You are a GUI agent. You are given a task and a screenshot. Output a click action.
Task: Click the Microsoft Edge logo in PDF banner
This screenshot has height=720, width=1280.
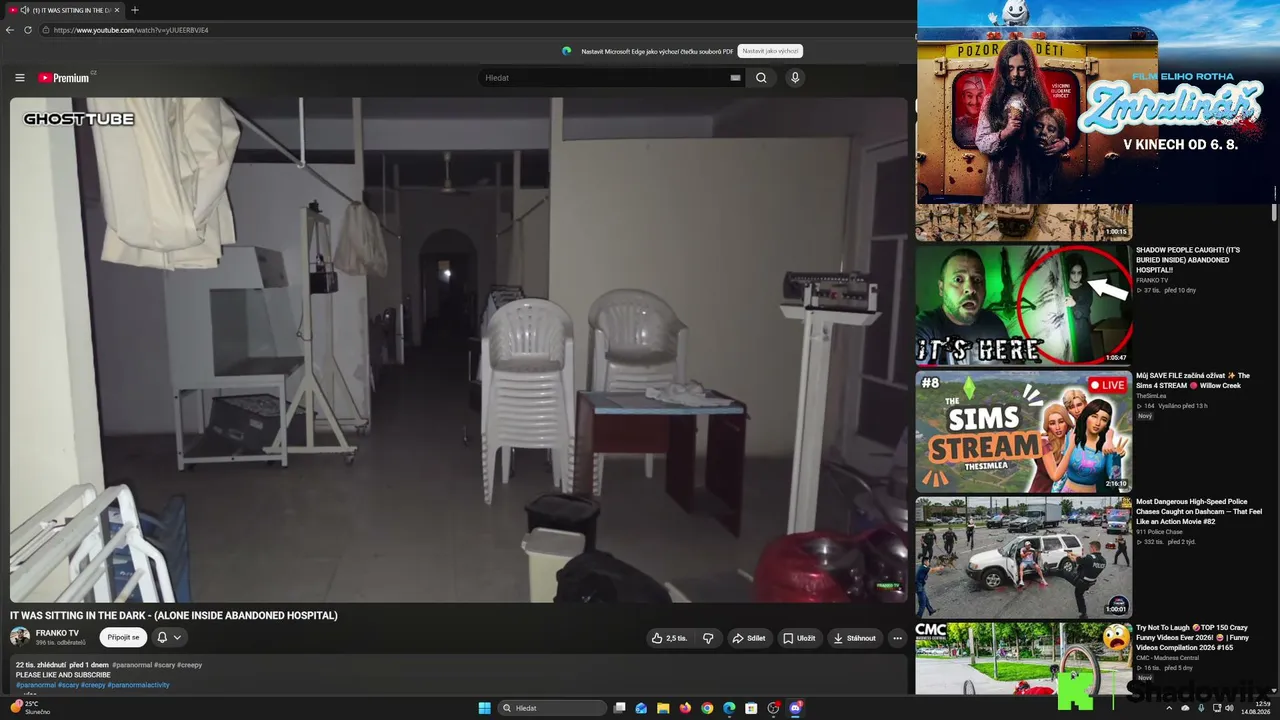pyautogui.click(x=567, y=51)
